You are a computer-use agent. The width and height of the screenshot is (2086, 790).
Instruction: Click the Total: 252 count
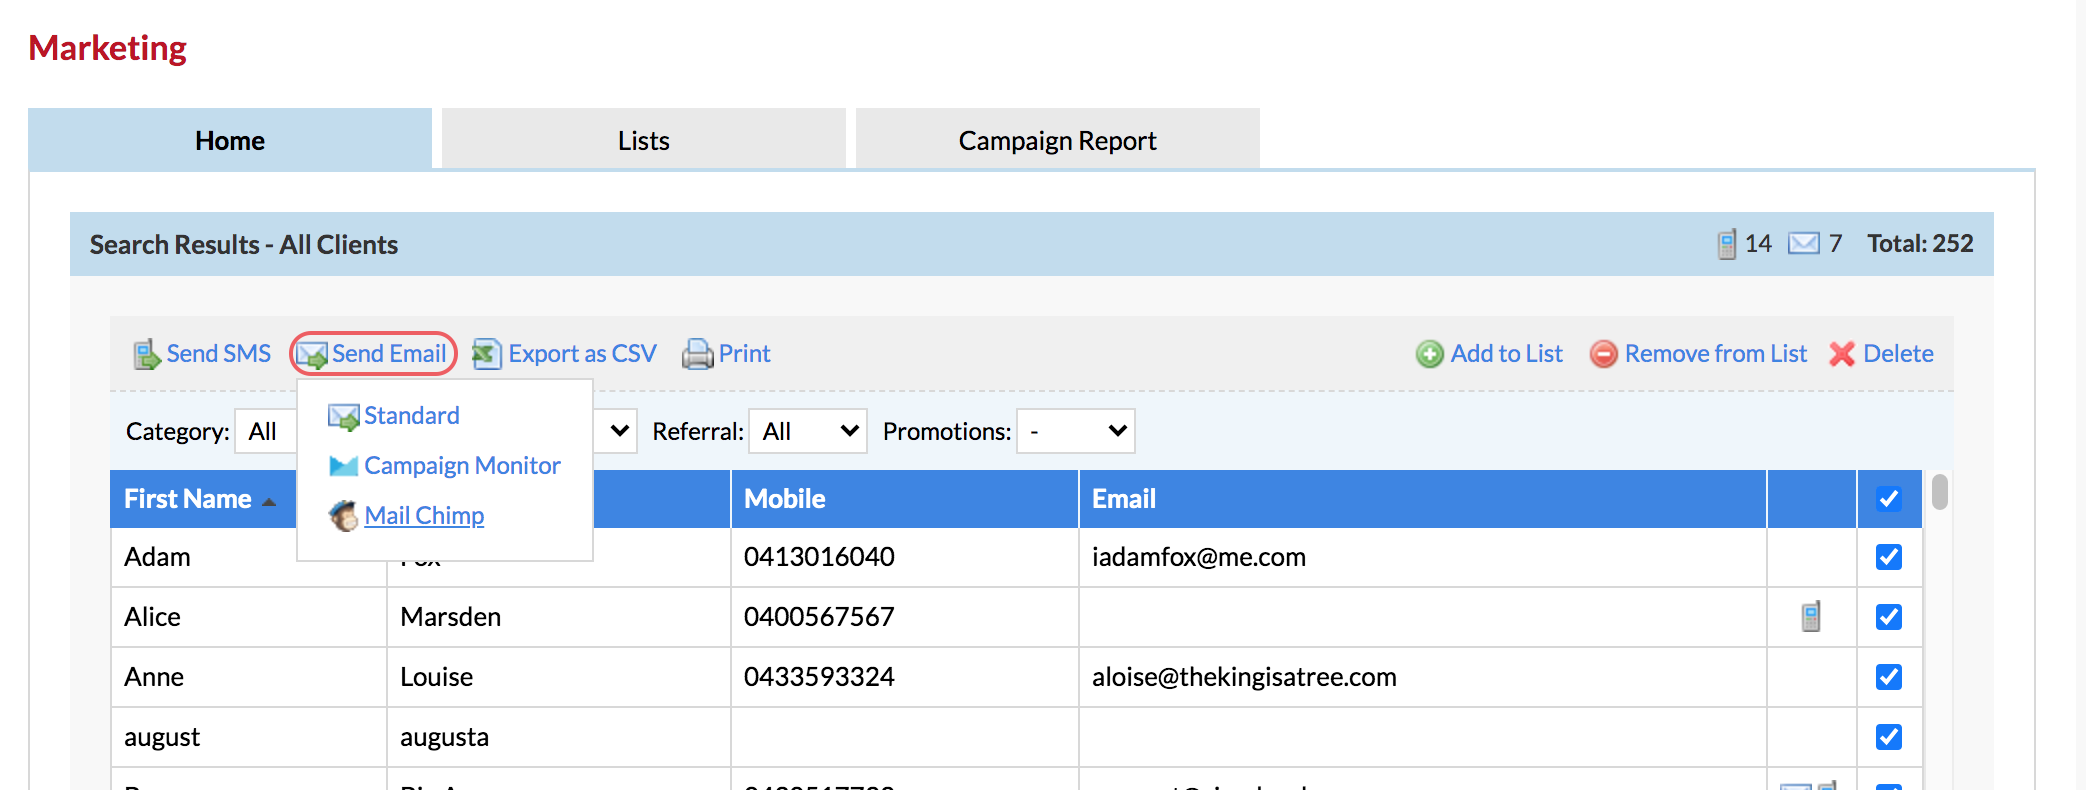point(1920,244)
